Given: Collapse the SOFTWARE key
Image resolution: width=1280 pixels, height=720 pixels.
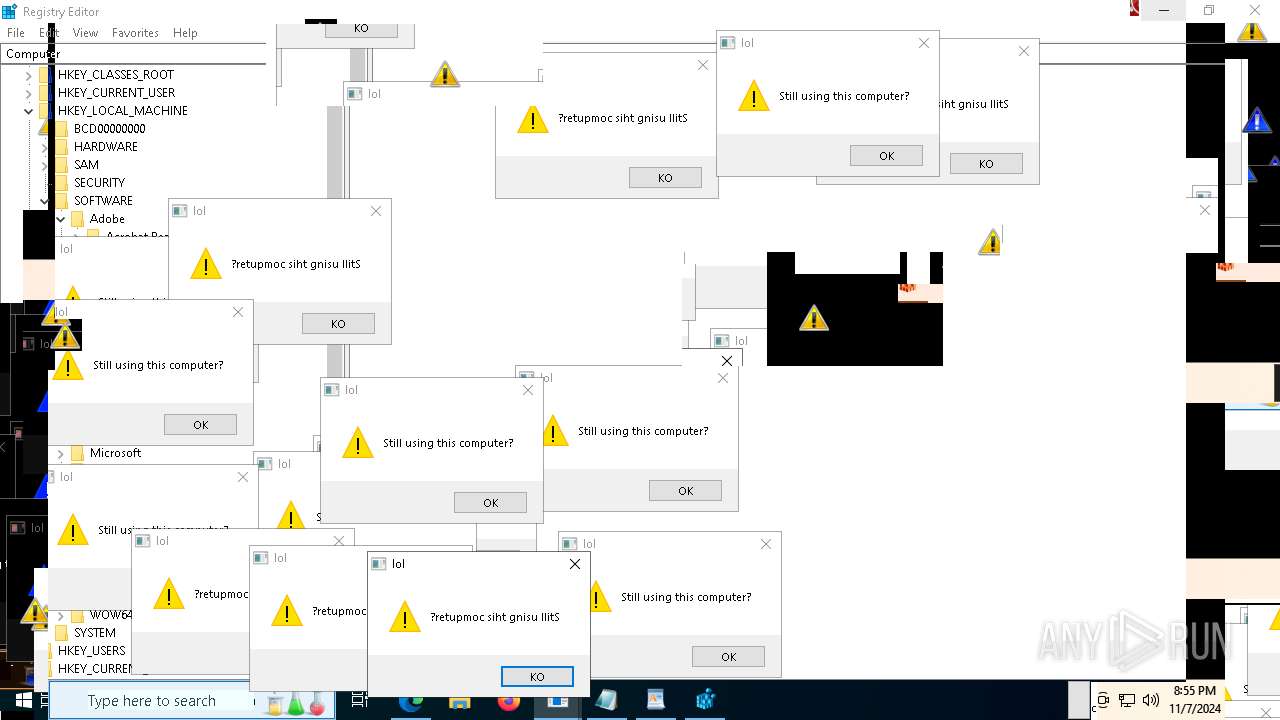Looking at the screenshot, I should [x=44, y=201].
